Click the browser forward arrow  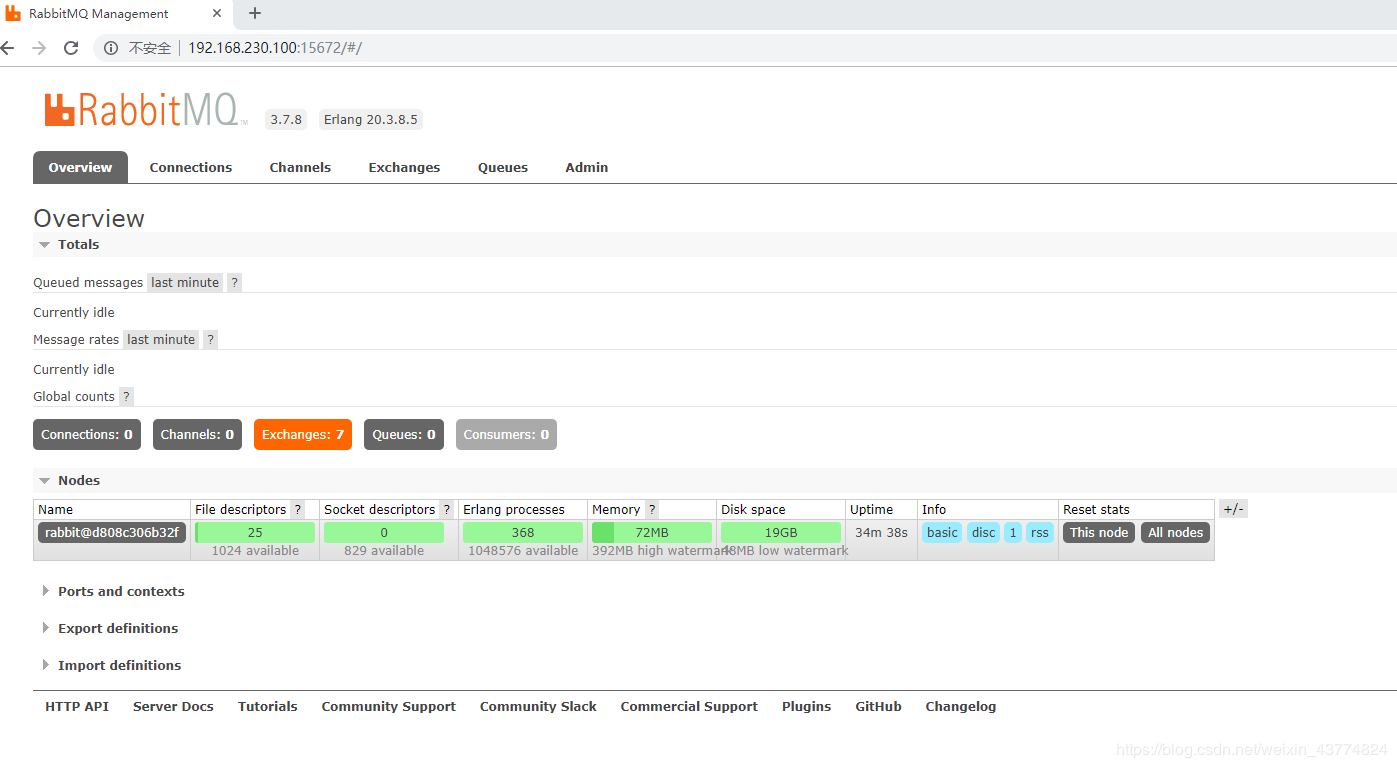pyautogui.click(x=39, y=48)
